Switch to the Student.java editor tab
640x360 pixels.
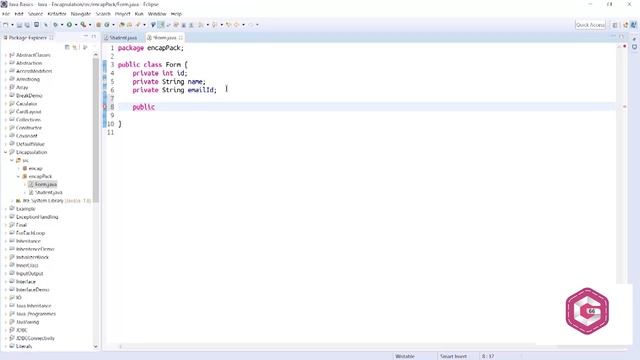pyautogui.click(x=121, y=38)
